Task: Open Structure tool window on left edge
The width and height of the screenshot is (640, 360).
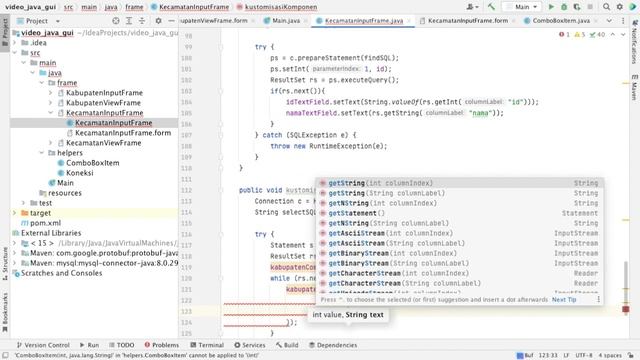Action: click(5, 263)
